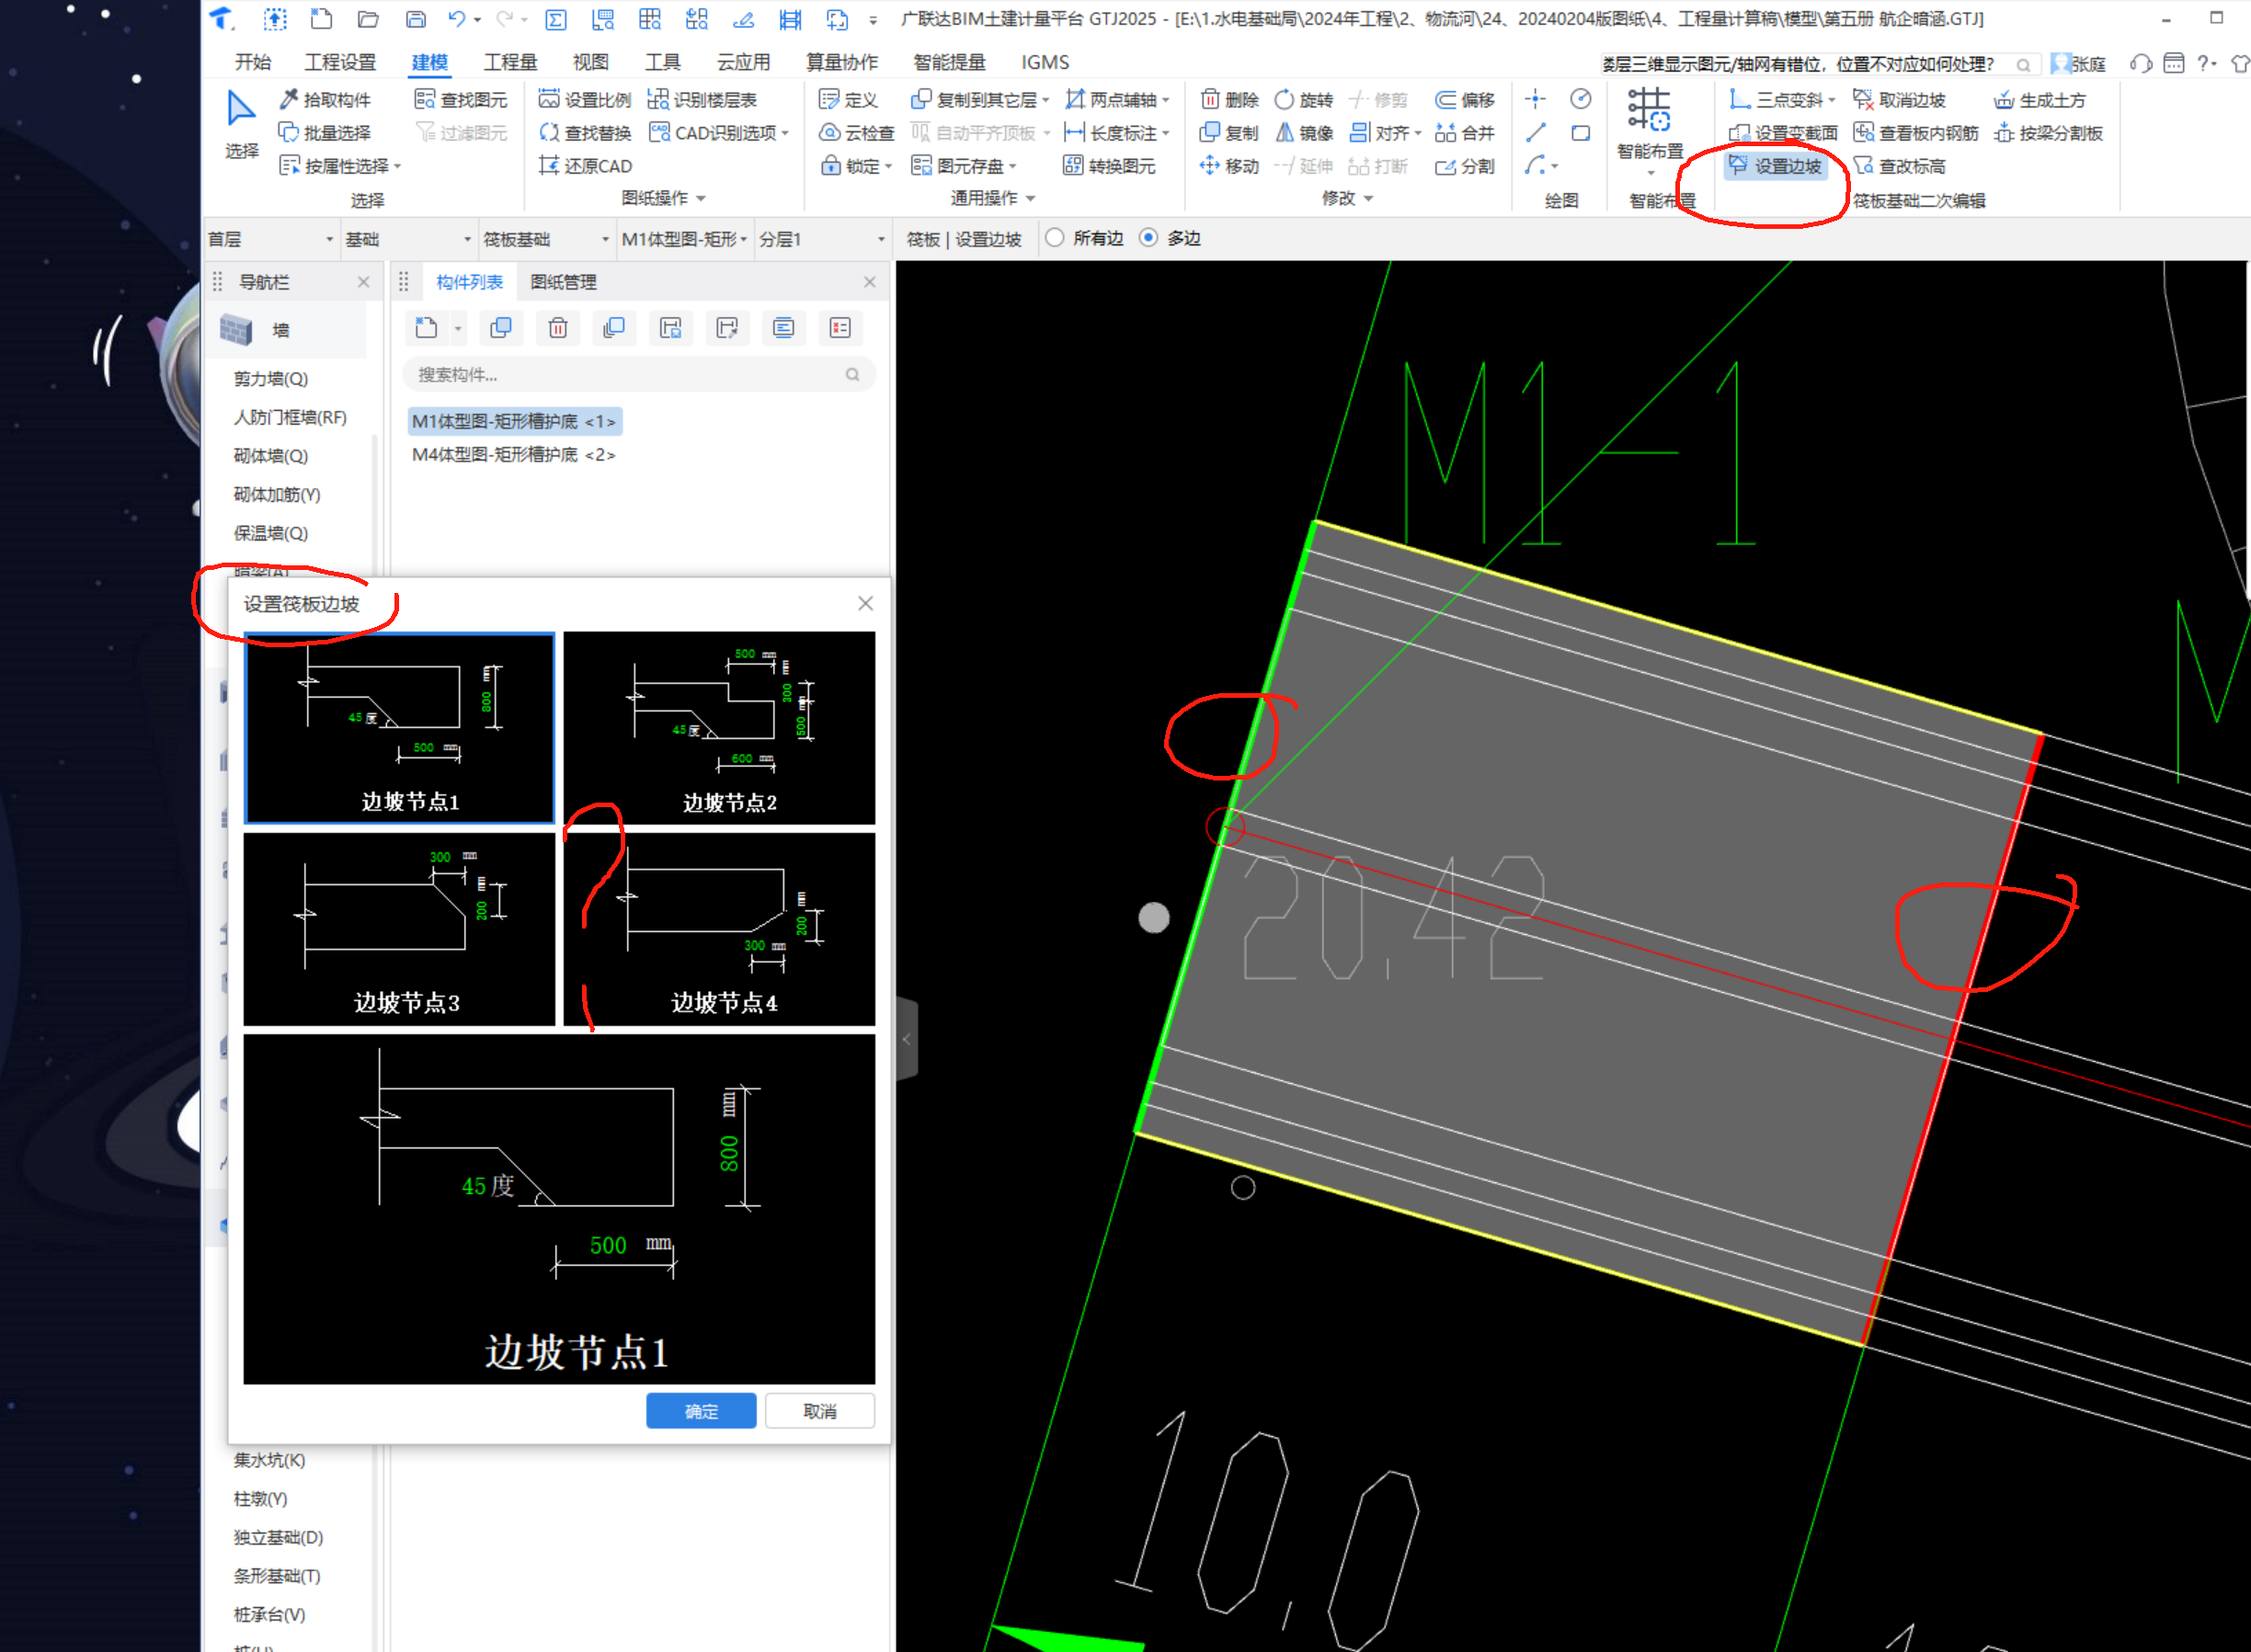Expand 筏板基础 dropdown in toolbar
2251x1652 pixels.
click(x=607, y=236)
